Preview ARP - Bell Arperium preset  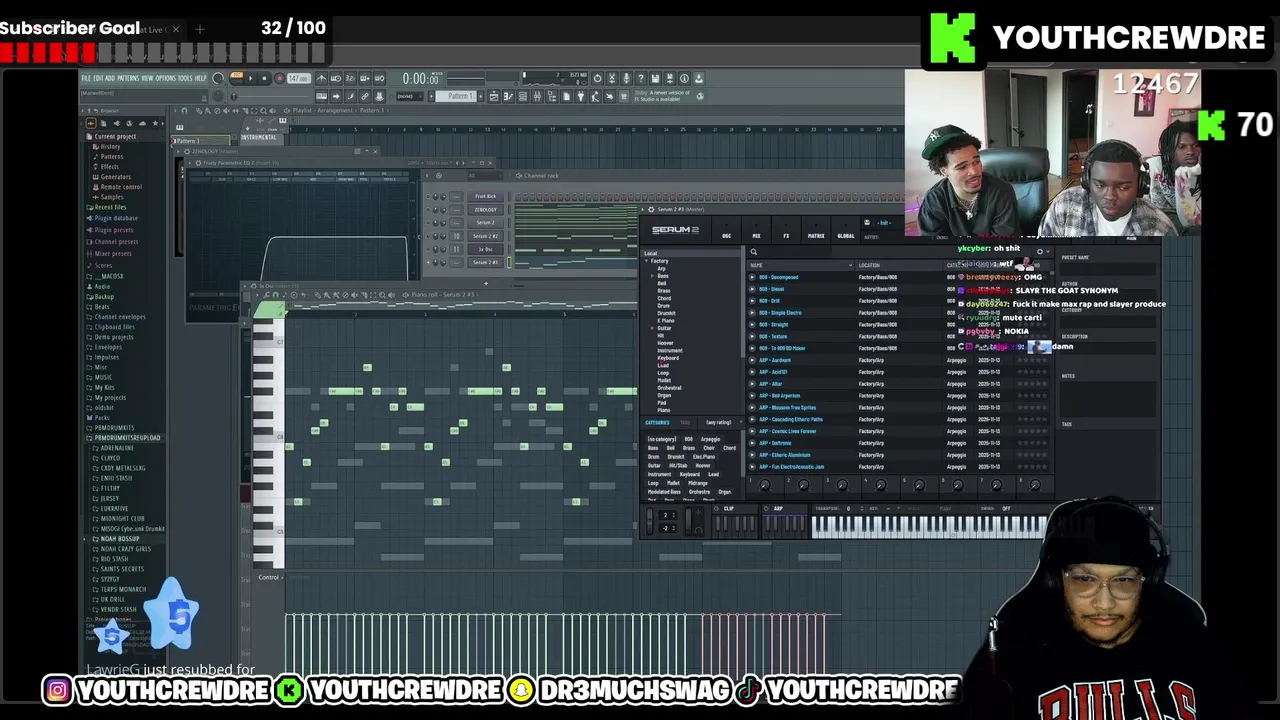click(753, 396)
